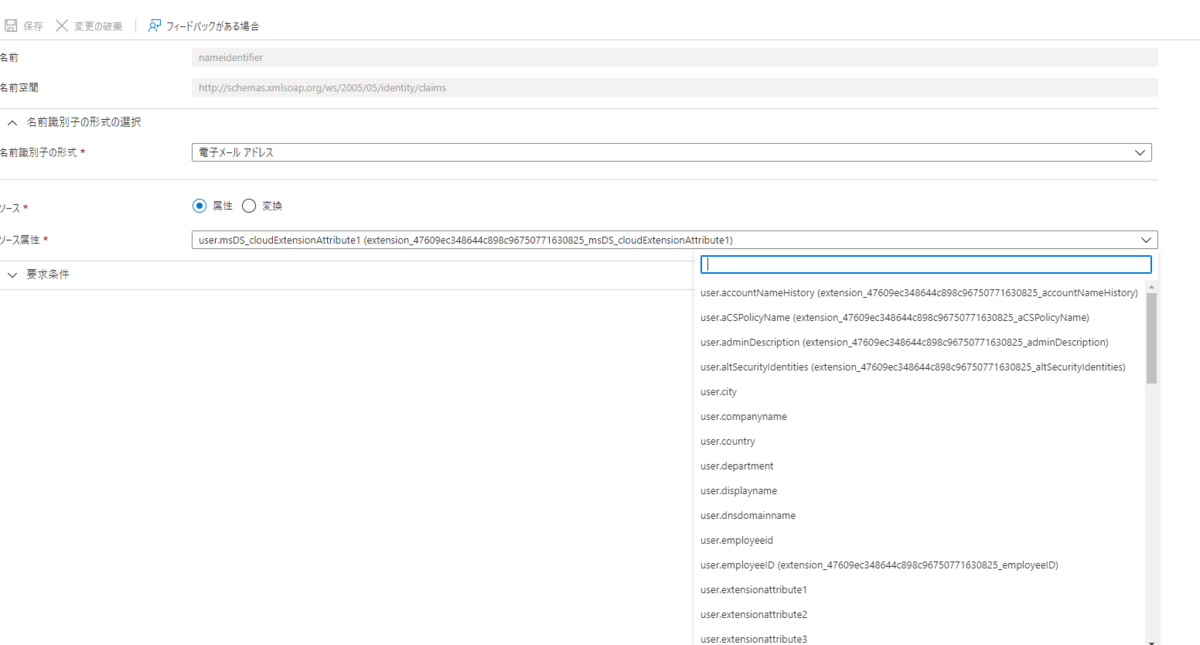Click the discard changes X icon
This screenshot has width=1200, height=645.
[62, 25]
